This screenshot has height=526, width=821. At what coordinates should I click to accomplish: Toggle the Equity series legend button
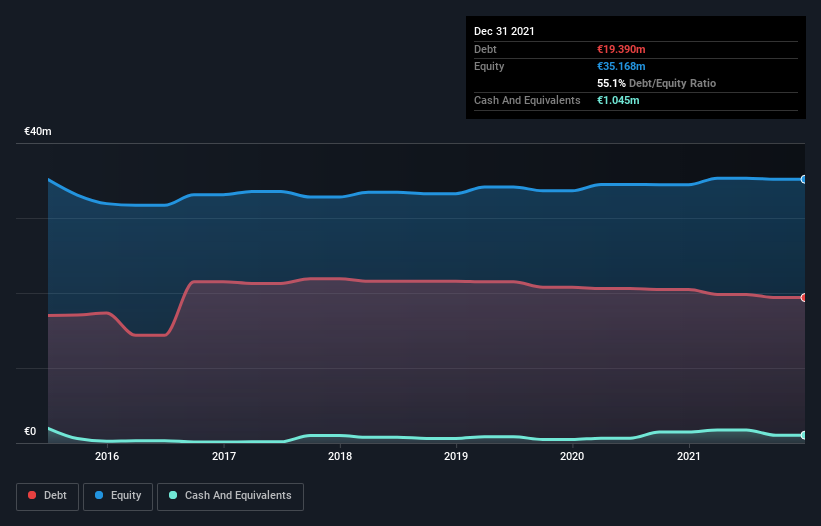pyautogui.click(x=118, y=496)
